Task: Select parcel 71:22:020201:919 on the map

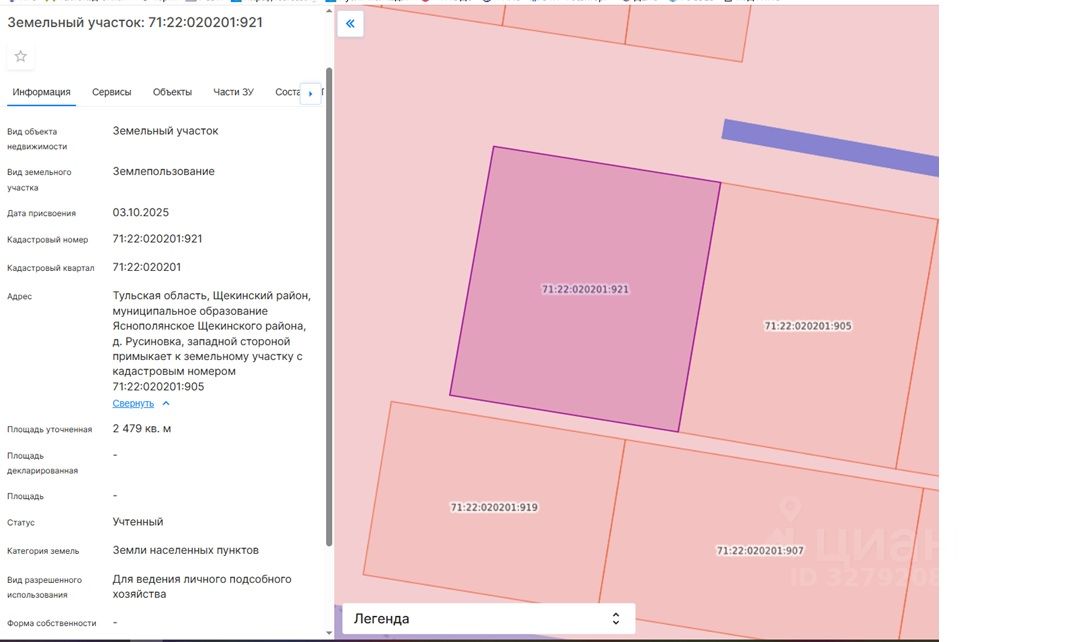Action: click(x=494, y=507)
